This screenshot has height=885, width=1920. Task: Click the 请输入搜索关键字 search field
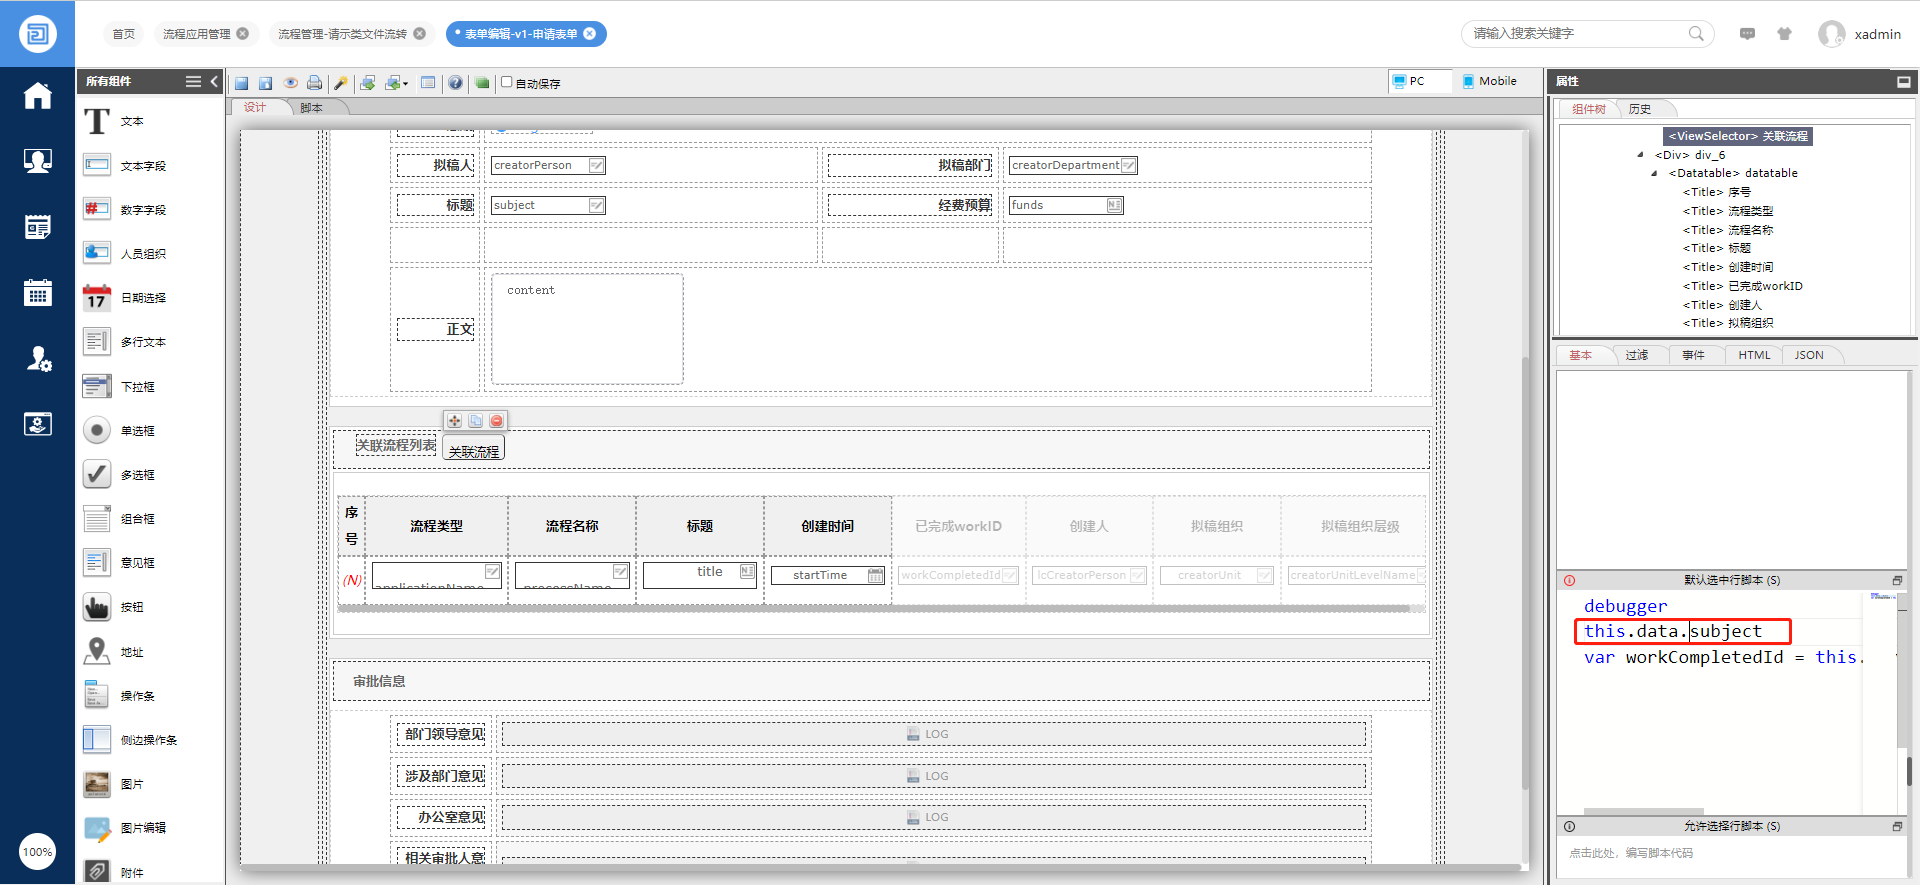pos(1575,34)
